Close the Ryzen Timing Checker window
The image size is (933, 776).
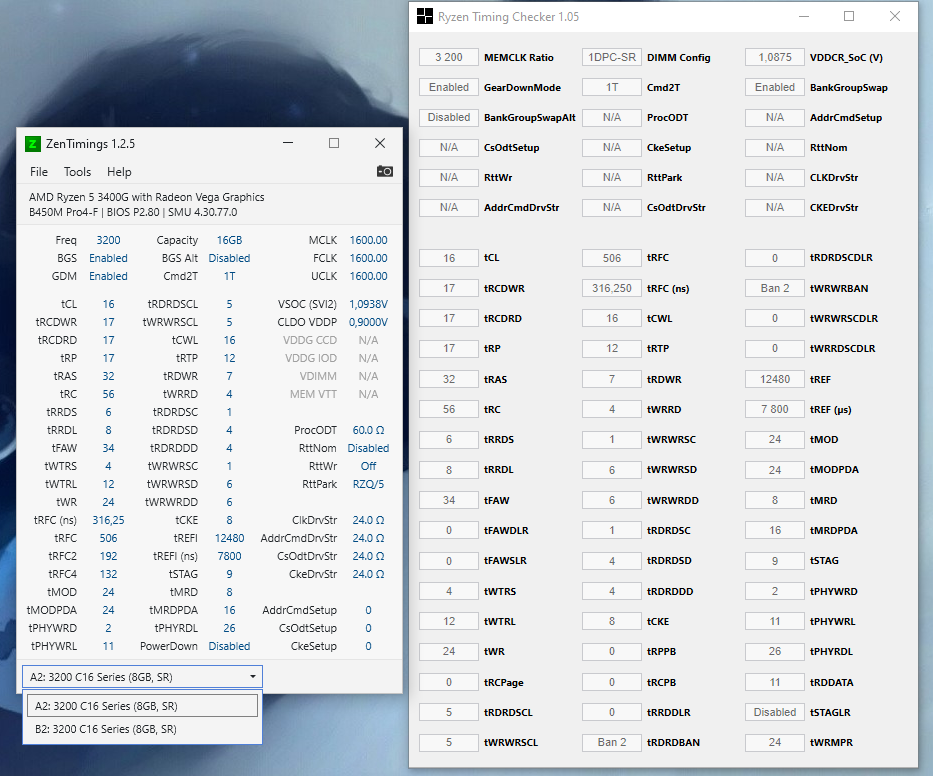[x=894, y=17]
